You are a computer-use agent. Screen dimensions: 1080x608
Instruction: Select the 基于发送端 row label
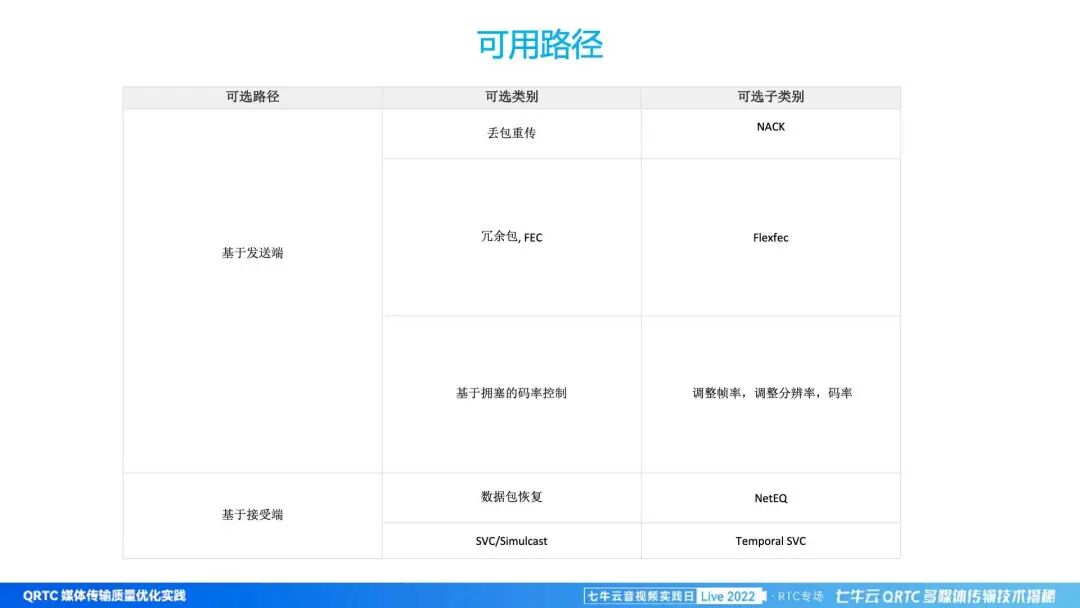pyautogui.click(x=252, y=253)
